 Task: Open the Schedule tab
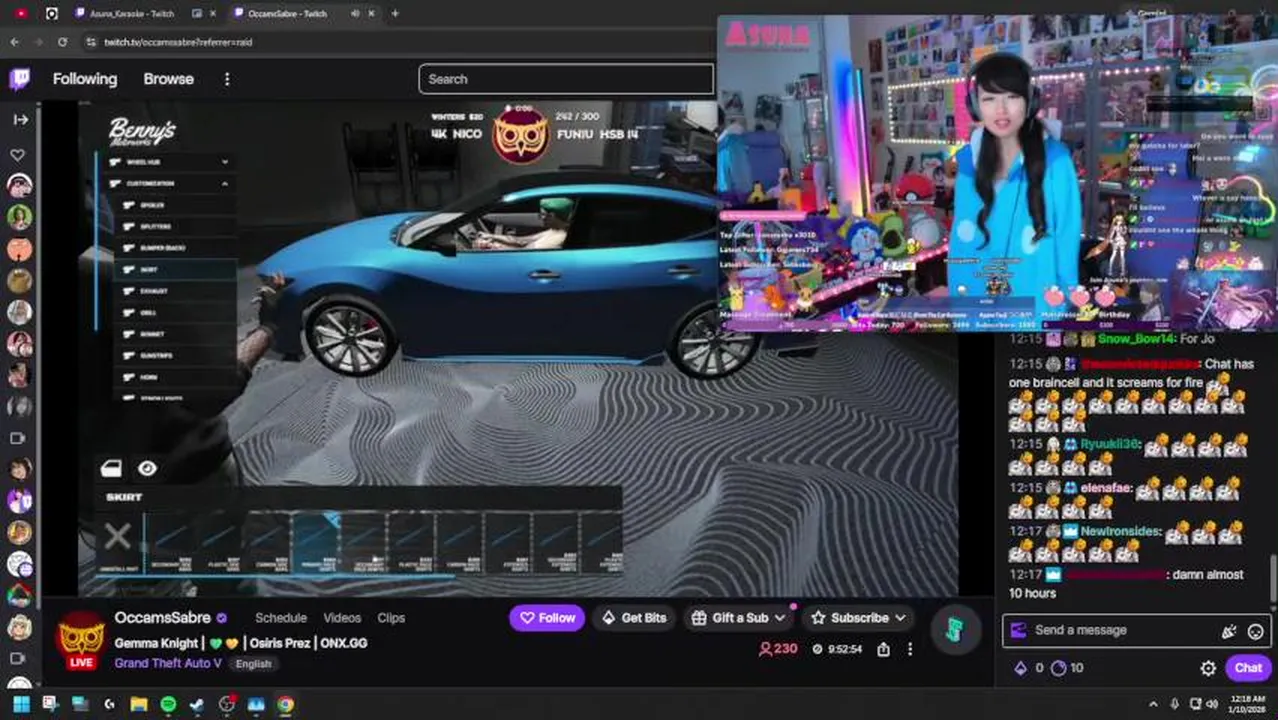281,618
